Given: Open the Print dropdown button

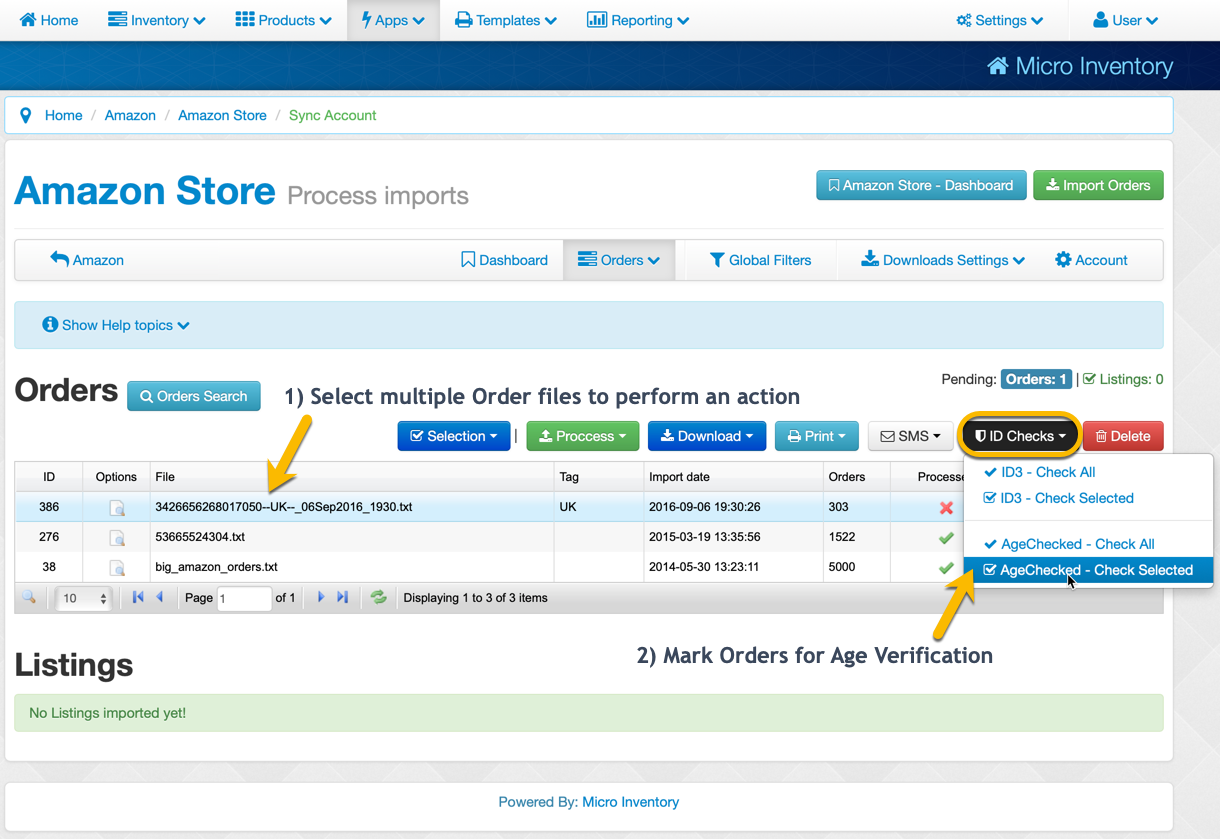Looking at the screenshot, I should [x=817, y=436].
